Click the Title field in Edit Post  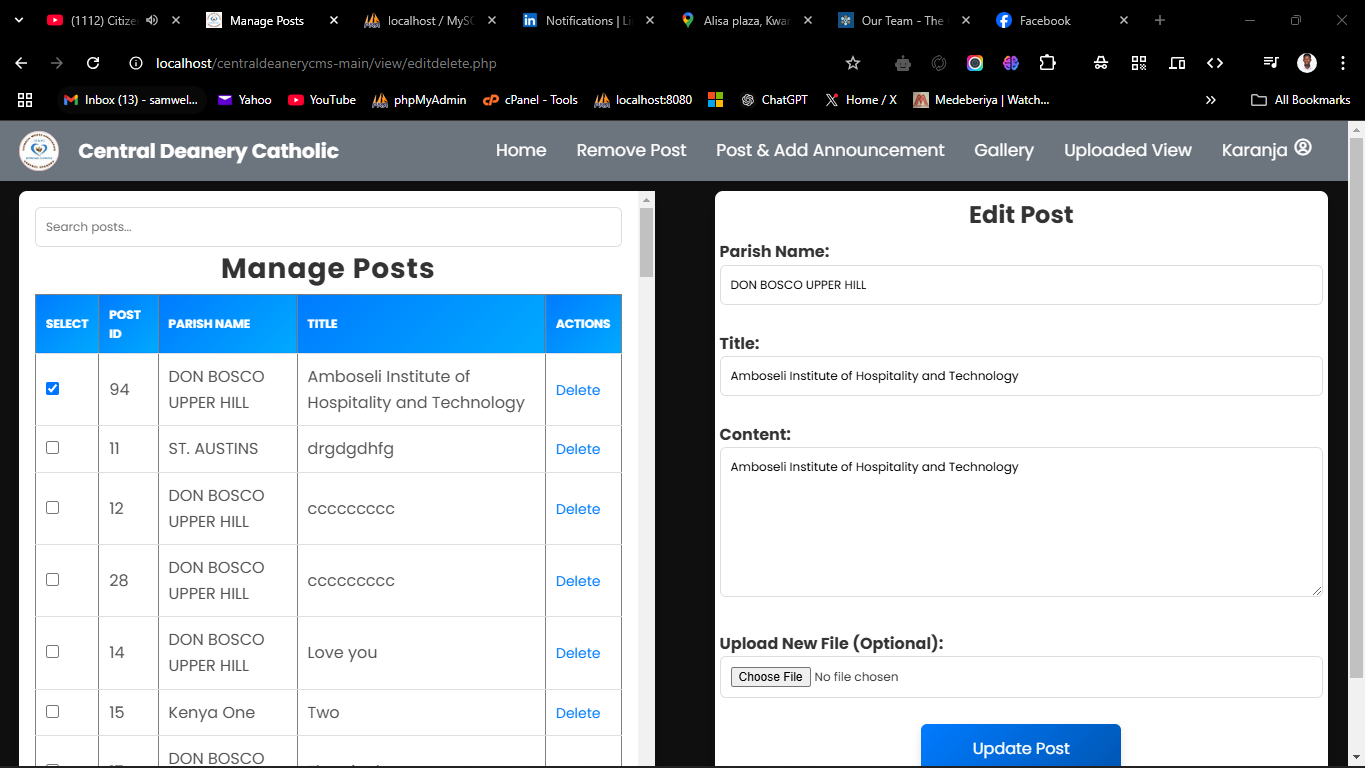pyautogui.click(x=1021, y=376)
